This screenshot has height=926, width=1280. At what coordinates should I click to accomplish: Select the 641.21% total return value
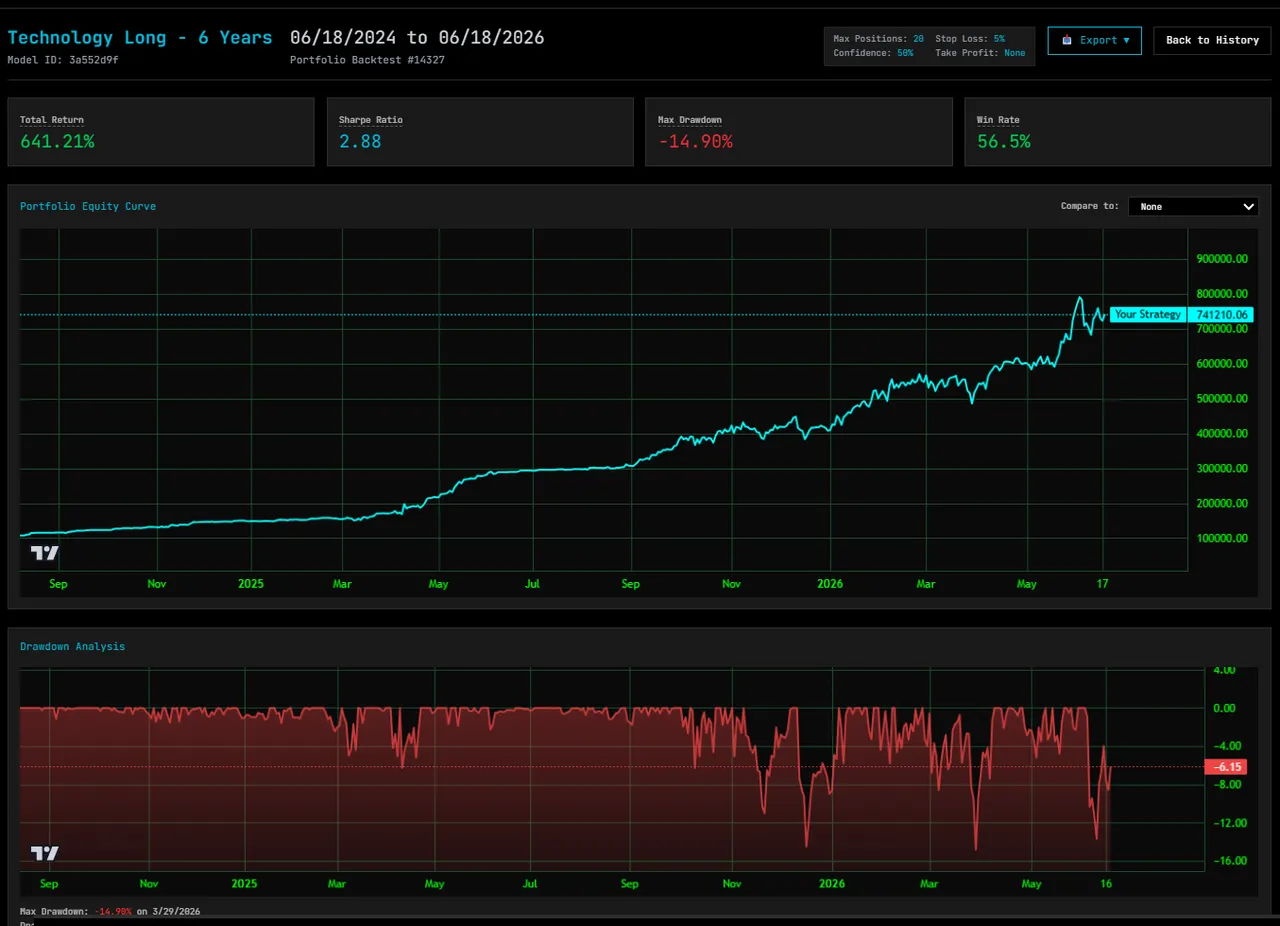pyautogui.click(x=57, y=142)
